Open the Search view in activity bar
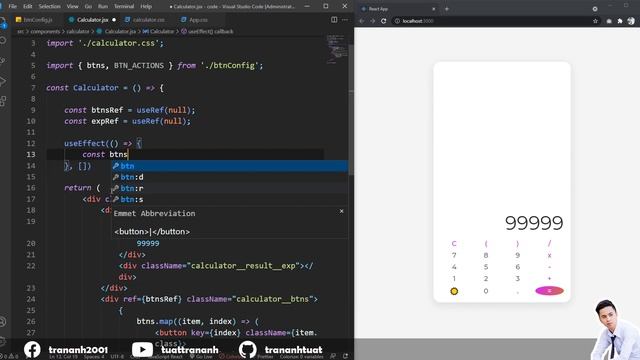 coord(3,41)
